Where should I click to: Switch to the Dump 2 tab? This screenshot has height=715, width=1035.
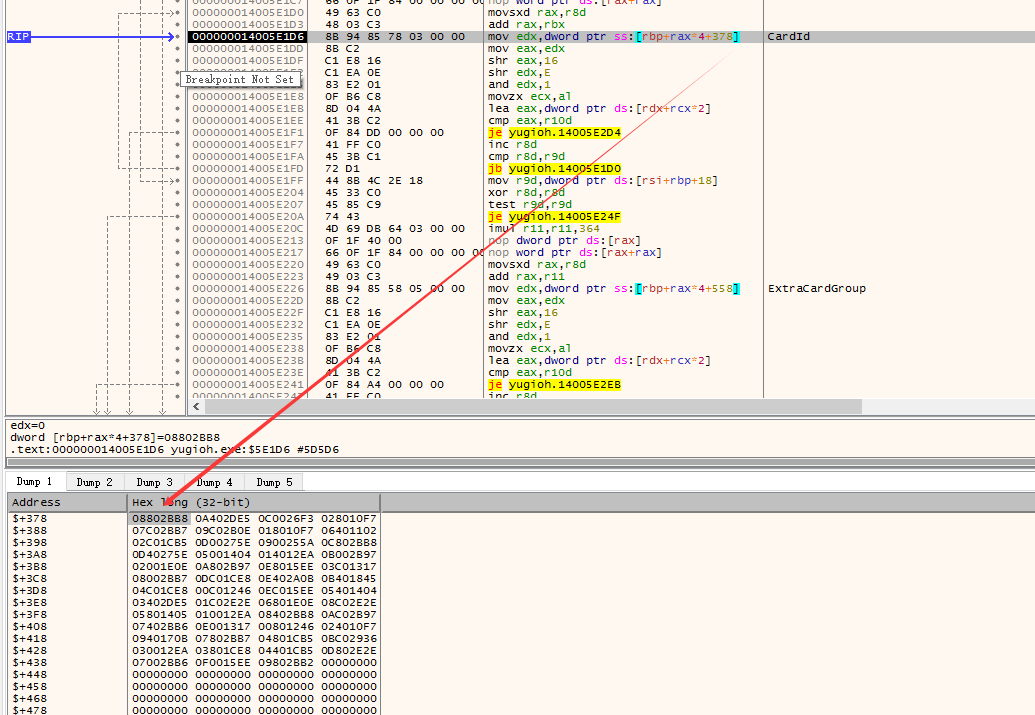(x=94, y=482)
